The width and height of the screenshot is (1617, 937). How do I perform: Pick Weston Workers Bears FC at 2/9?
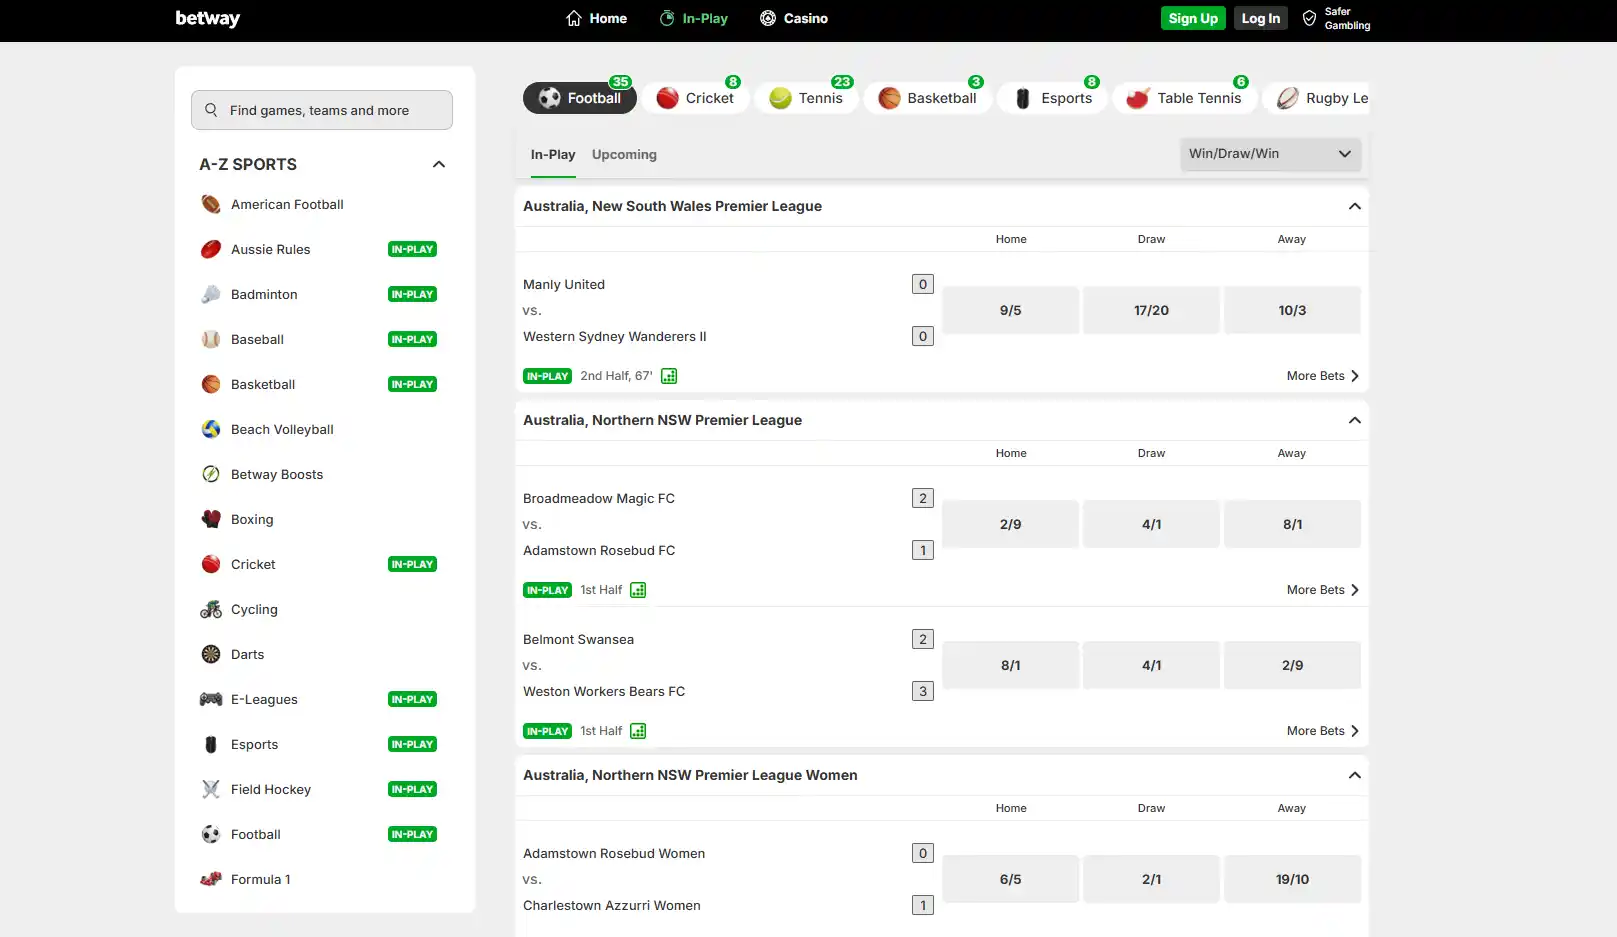click(1292, 665)
